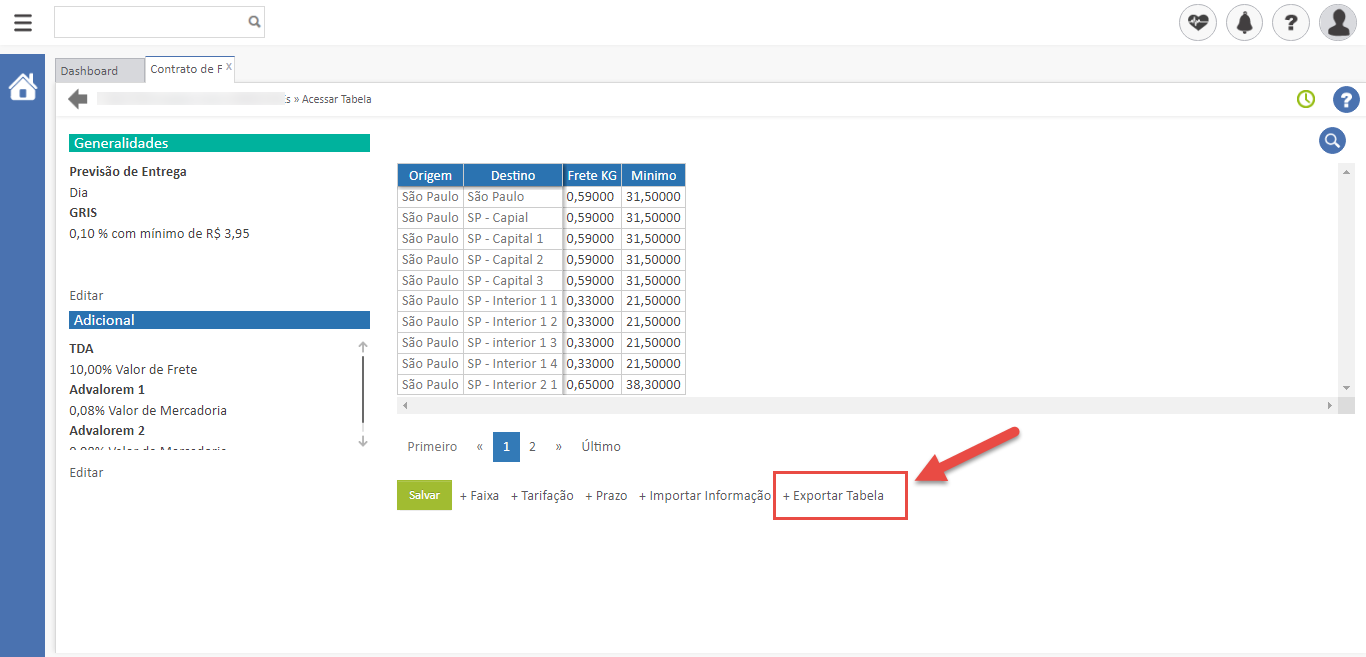1366x657 pixels.
Task: Click the top search input field
Action: click(x=150, y=21)
